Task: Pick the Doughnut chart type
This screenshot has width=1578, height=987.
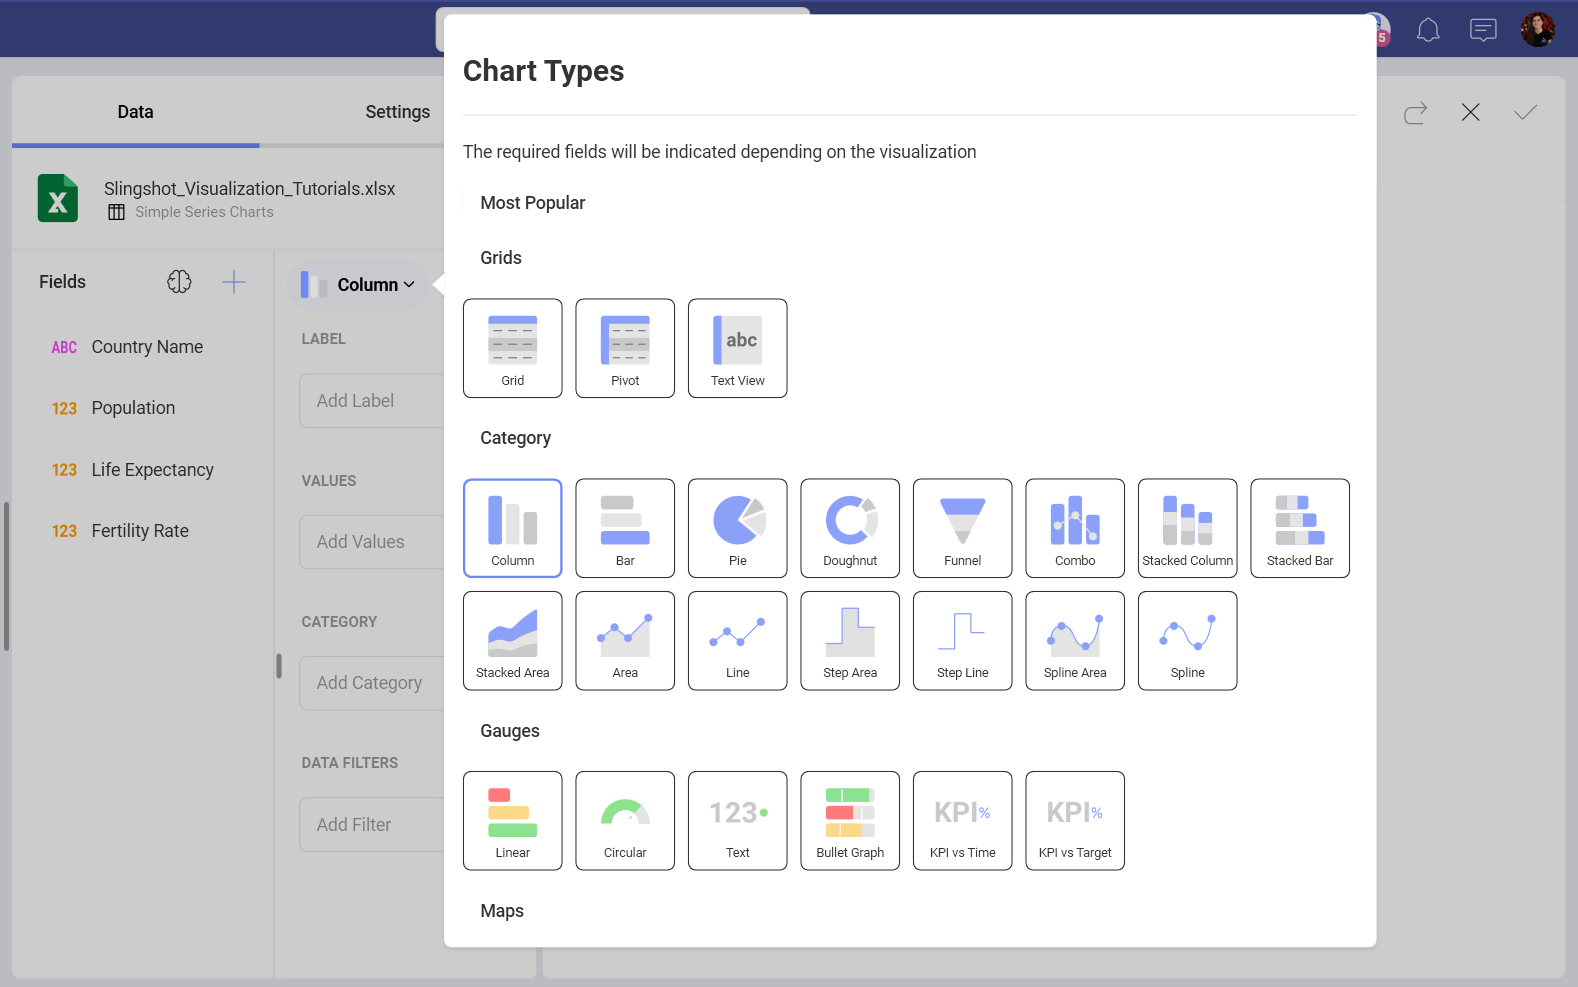Action: pyautogui.click(x=850, y=528)
